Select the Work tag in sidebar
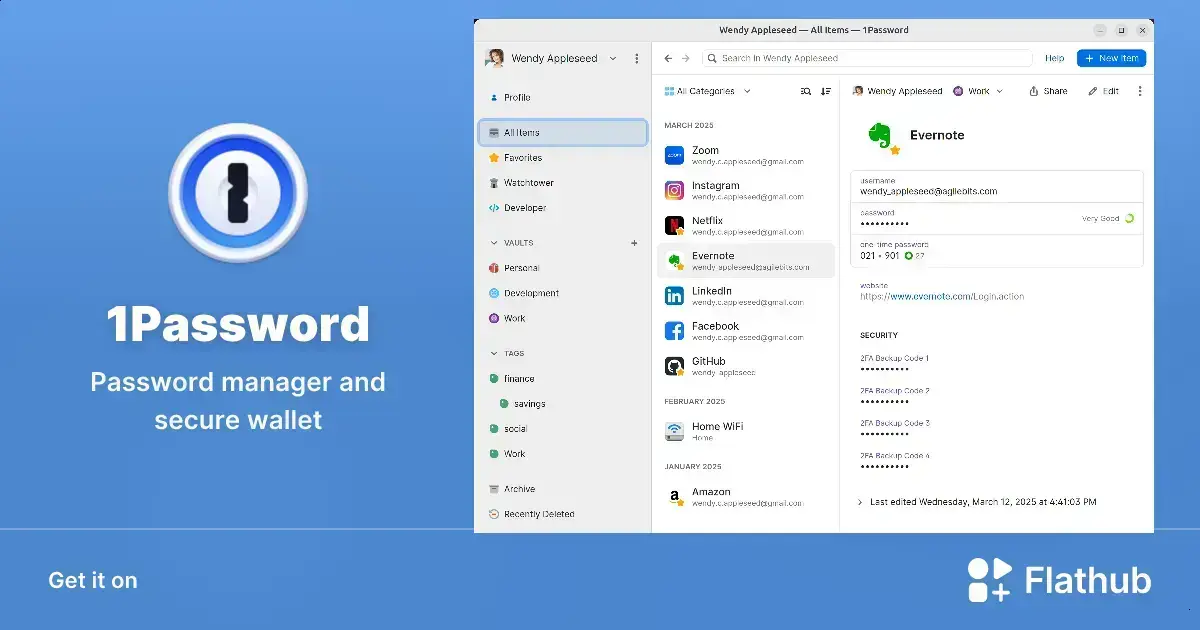This screenshot has height=630, width=1200. click(x=563, y=454)
